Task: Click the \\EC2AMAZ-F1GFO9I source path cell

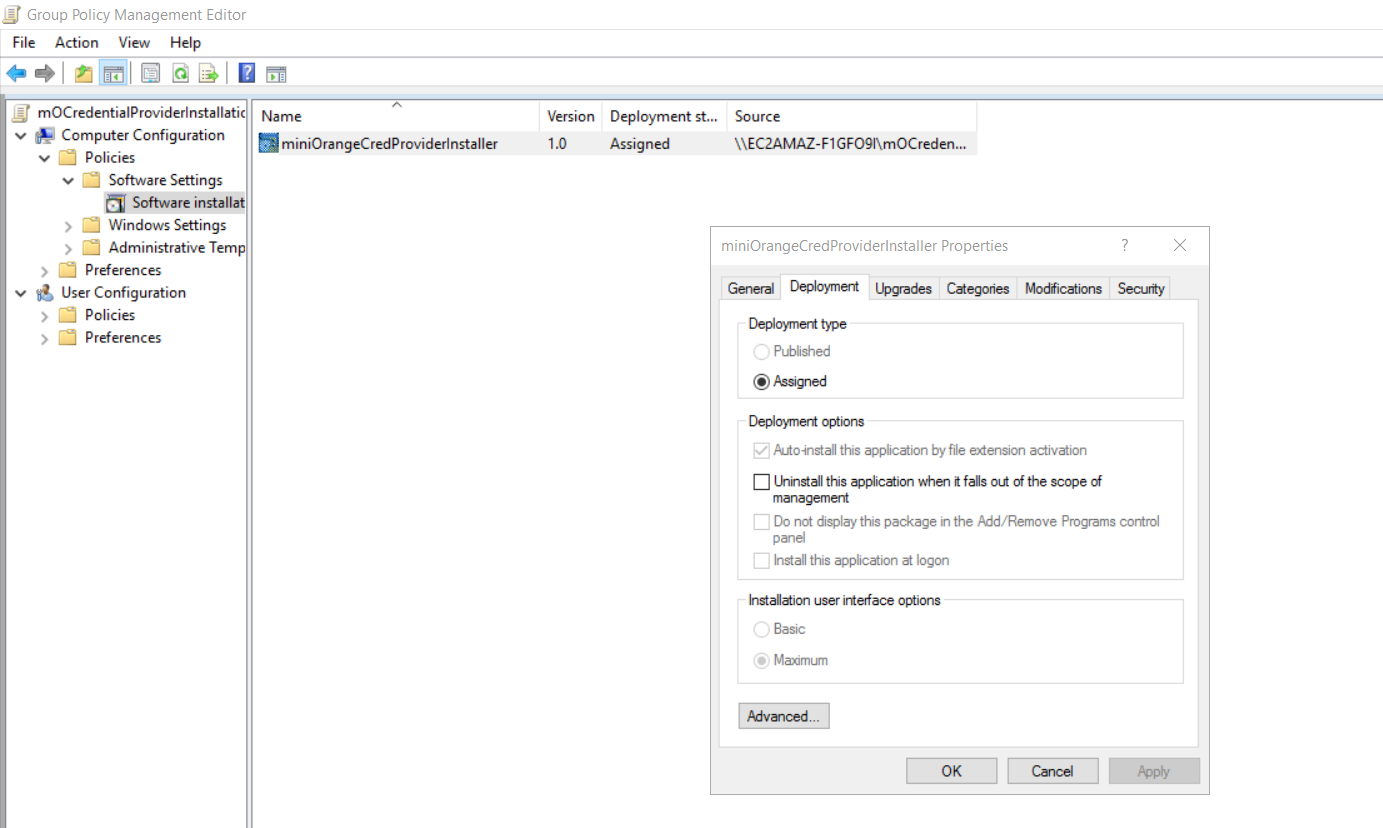Action: point(851,143)
